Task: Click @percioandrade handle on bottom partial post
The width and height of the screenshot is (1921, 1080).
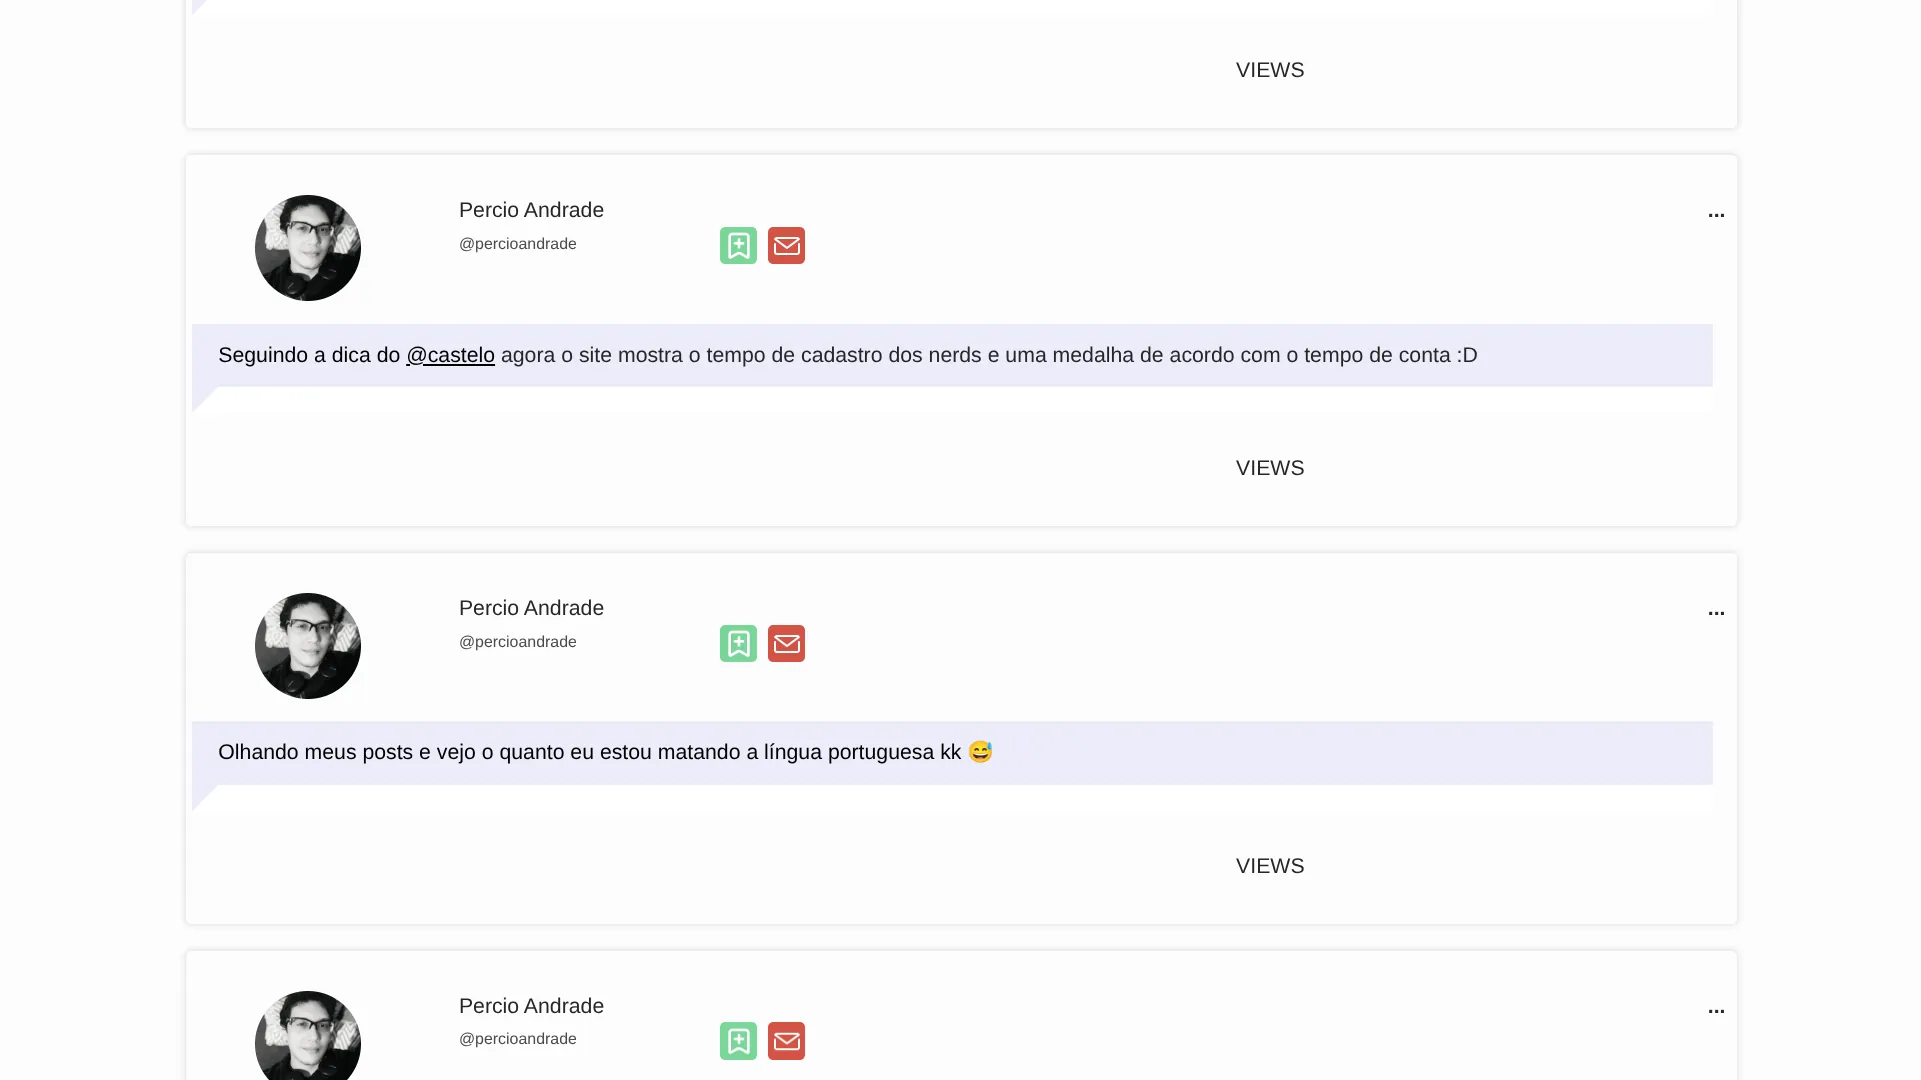Action: [x=517, y=1039]
